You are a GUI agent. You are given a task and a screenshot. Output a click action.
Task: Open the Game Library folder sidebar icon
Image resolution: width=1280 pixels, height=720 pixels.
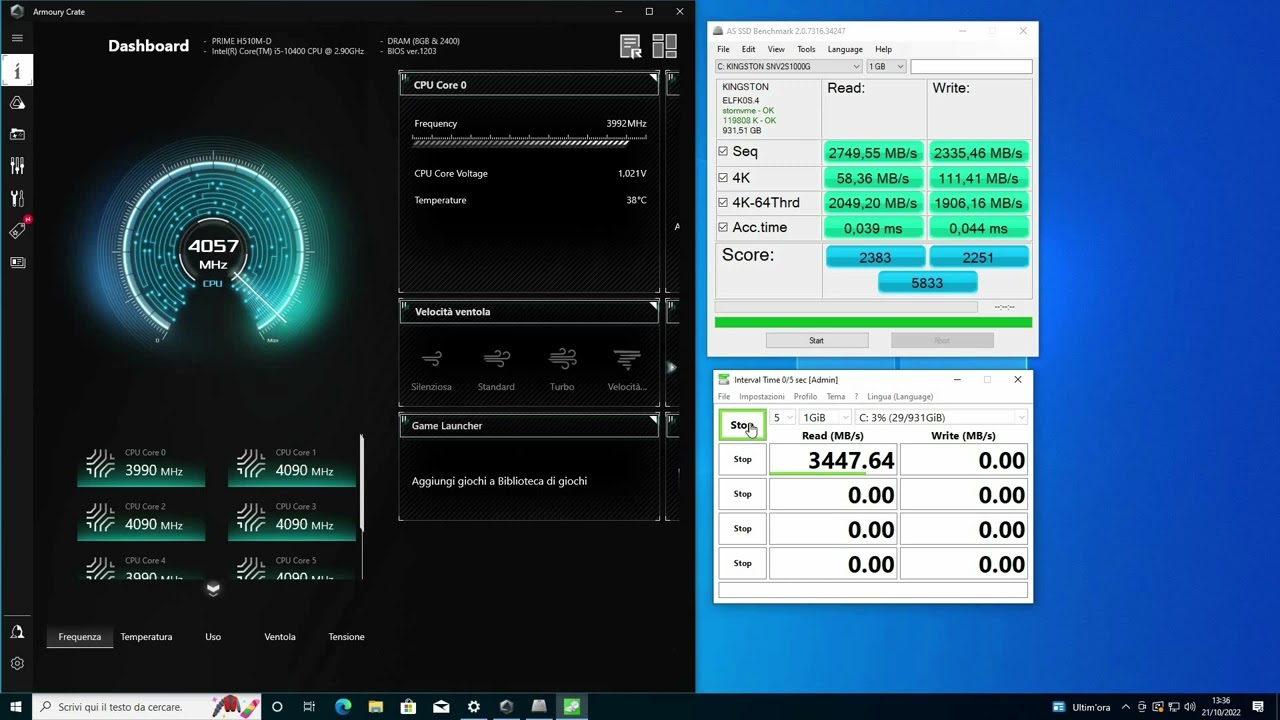[17, 135]
